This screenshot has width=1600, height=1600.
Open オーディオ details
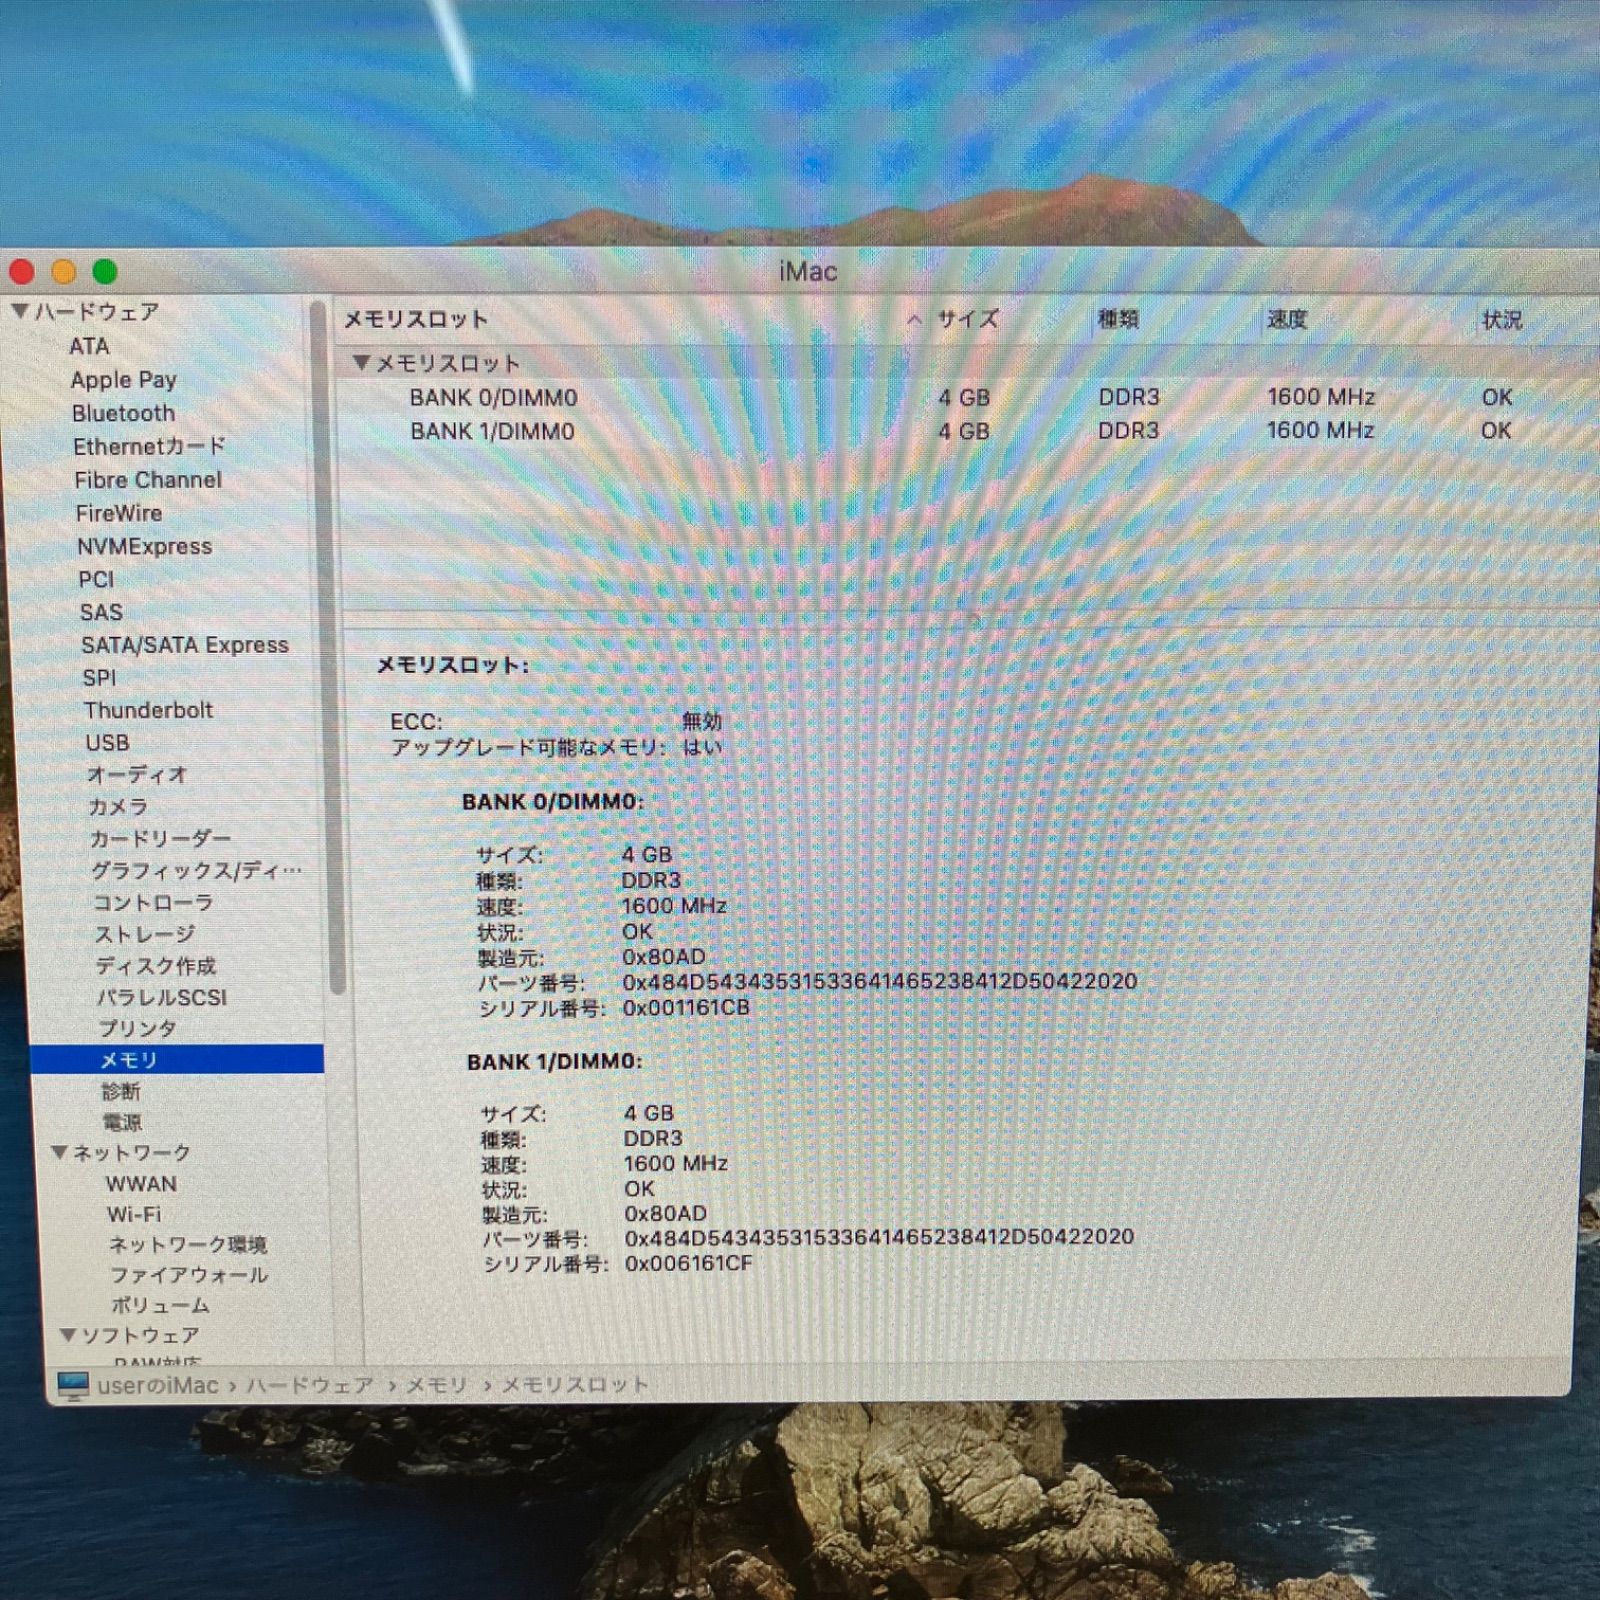tap(137, 774)
